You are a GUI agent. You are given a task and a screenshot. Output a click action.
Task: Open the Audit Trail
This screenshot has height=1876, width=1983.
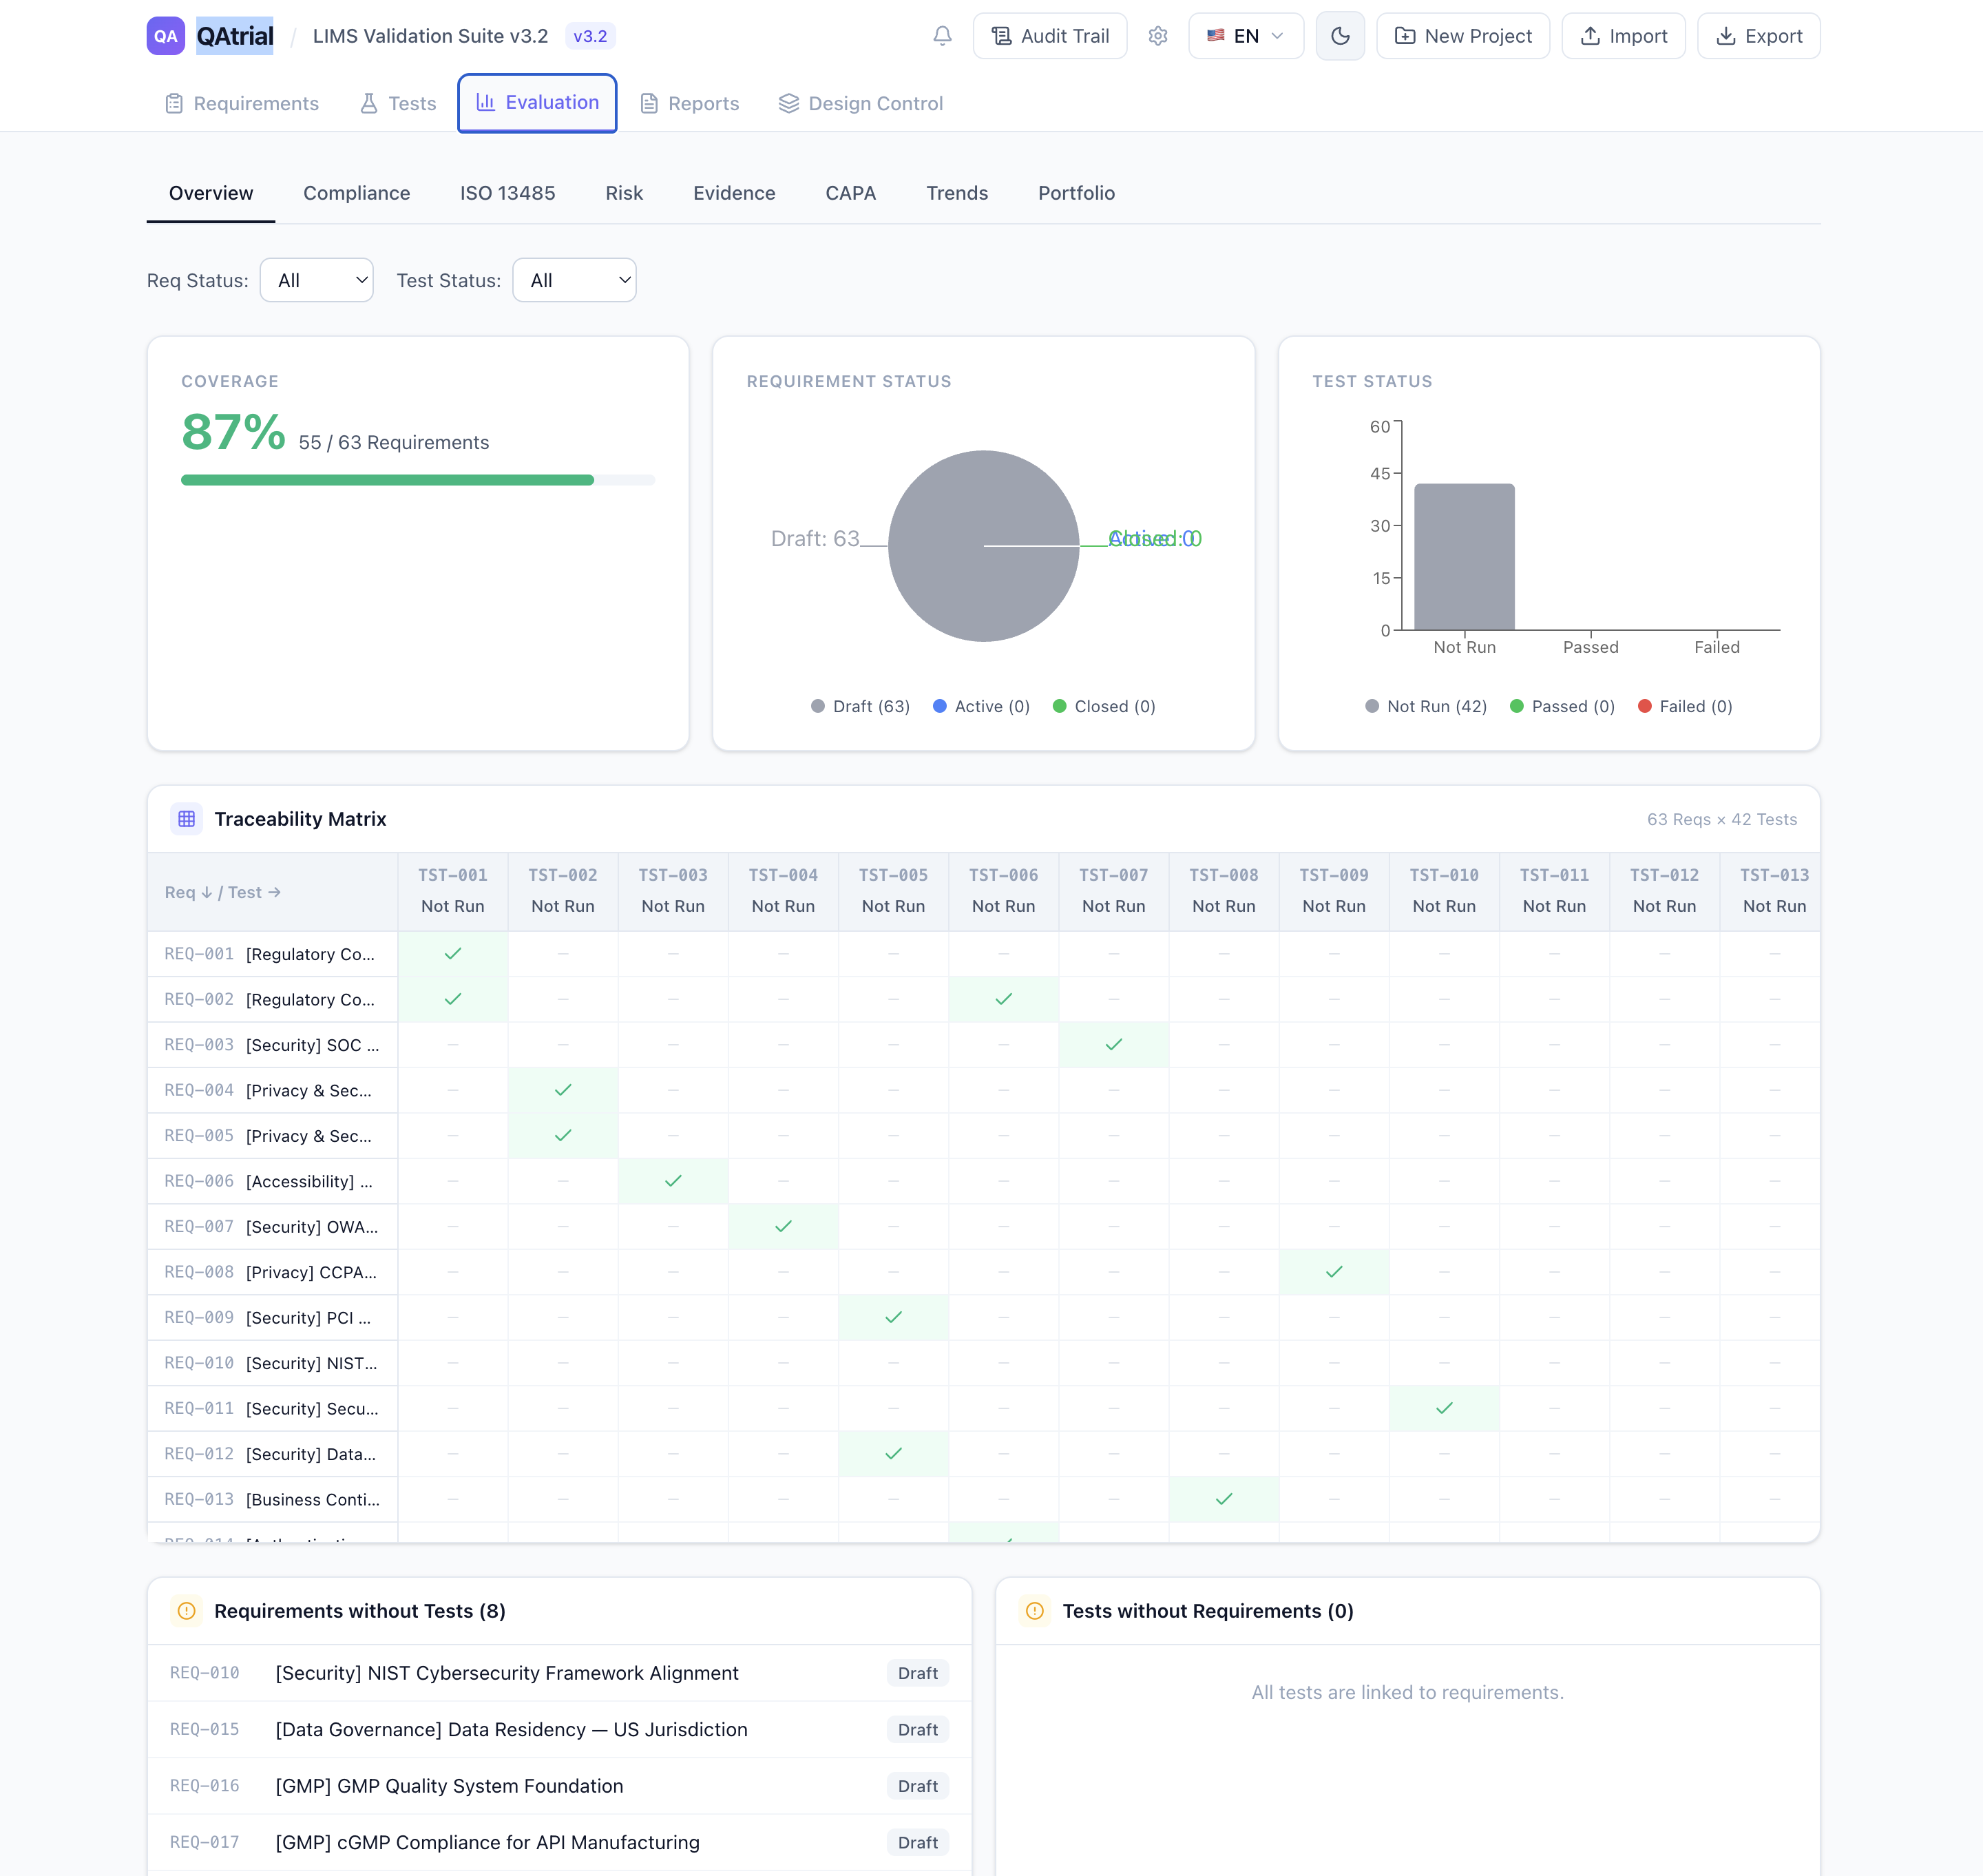click(x=1050, y=36)
